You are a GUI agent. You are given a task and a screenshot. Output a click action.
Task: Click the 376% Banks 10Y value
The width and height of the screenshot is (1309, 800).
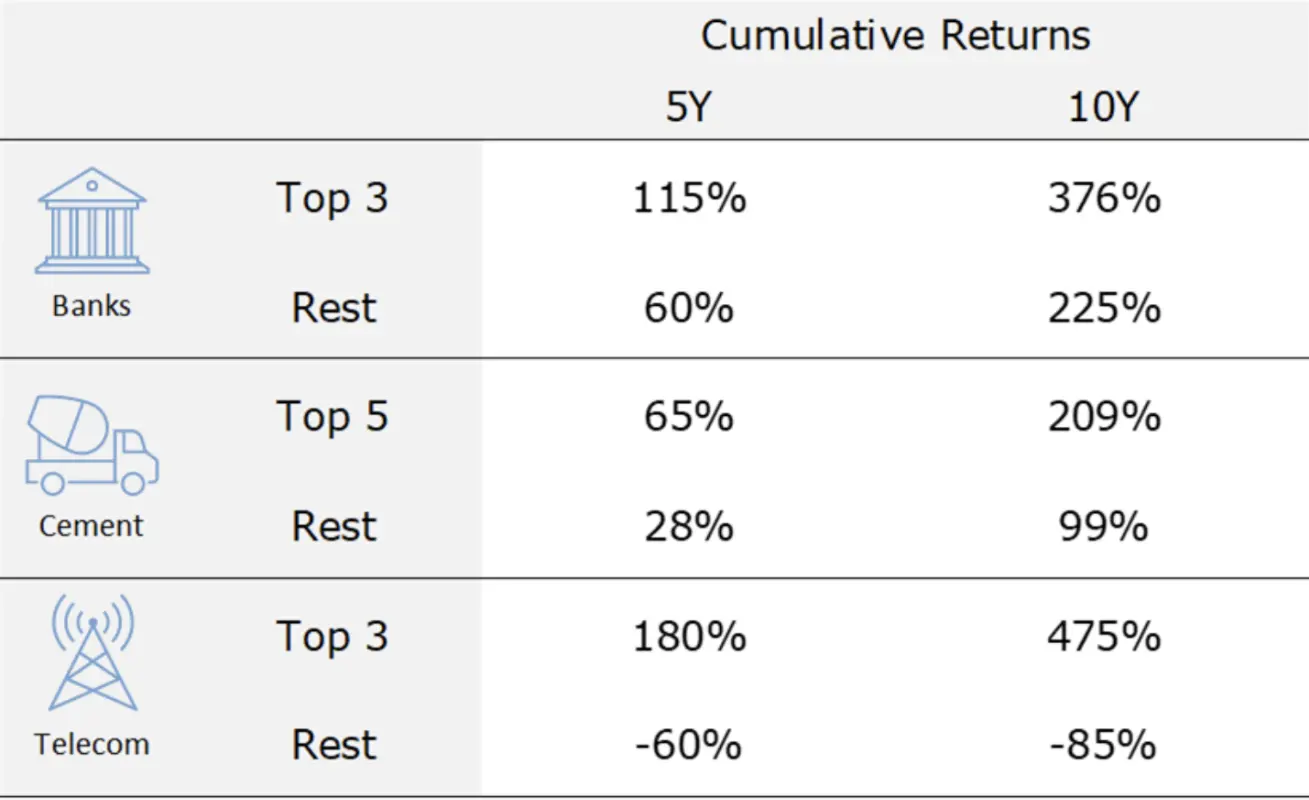[x=1104, y=198]
